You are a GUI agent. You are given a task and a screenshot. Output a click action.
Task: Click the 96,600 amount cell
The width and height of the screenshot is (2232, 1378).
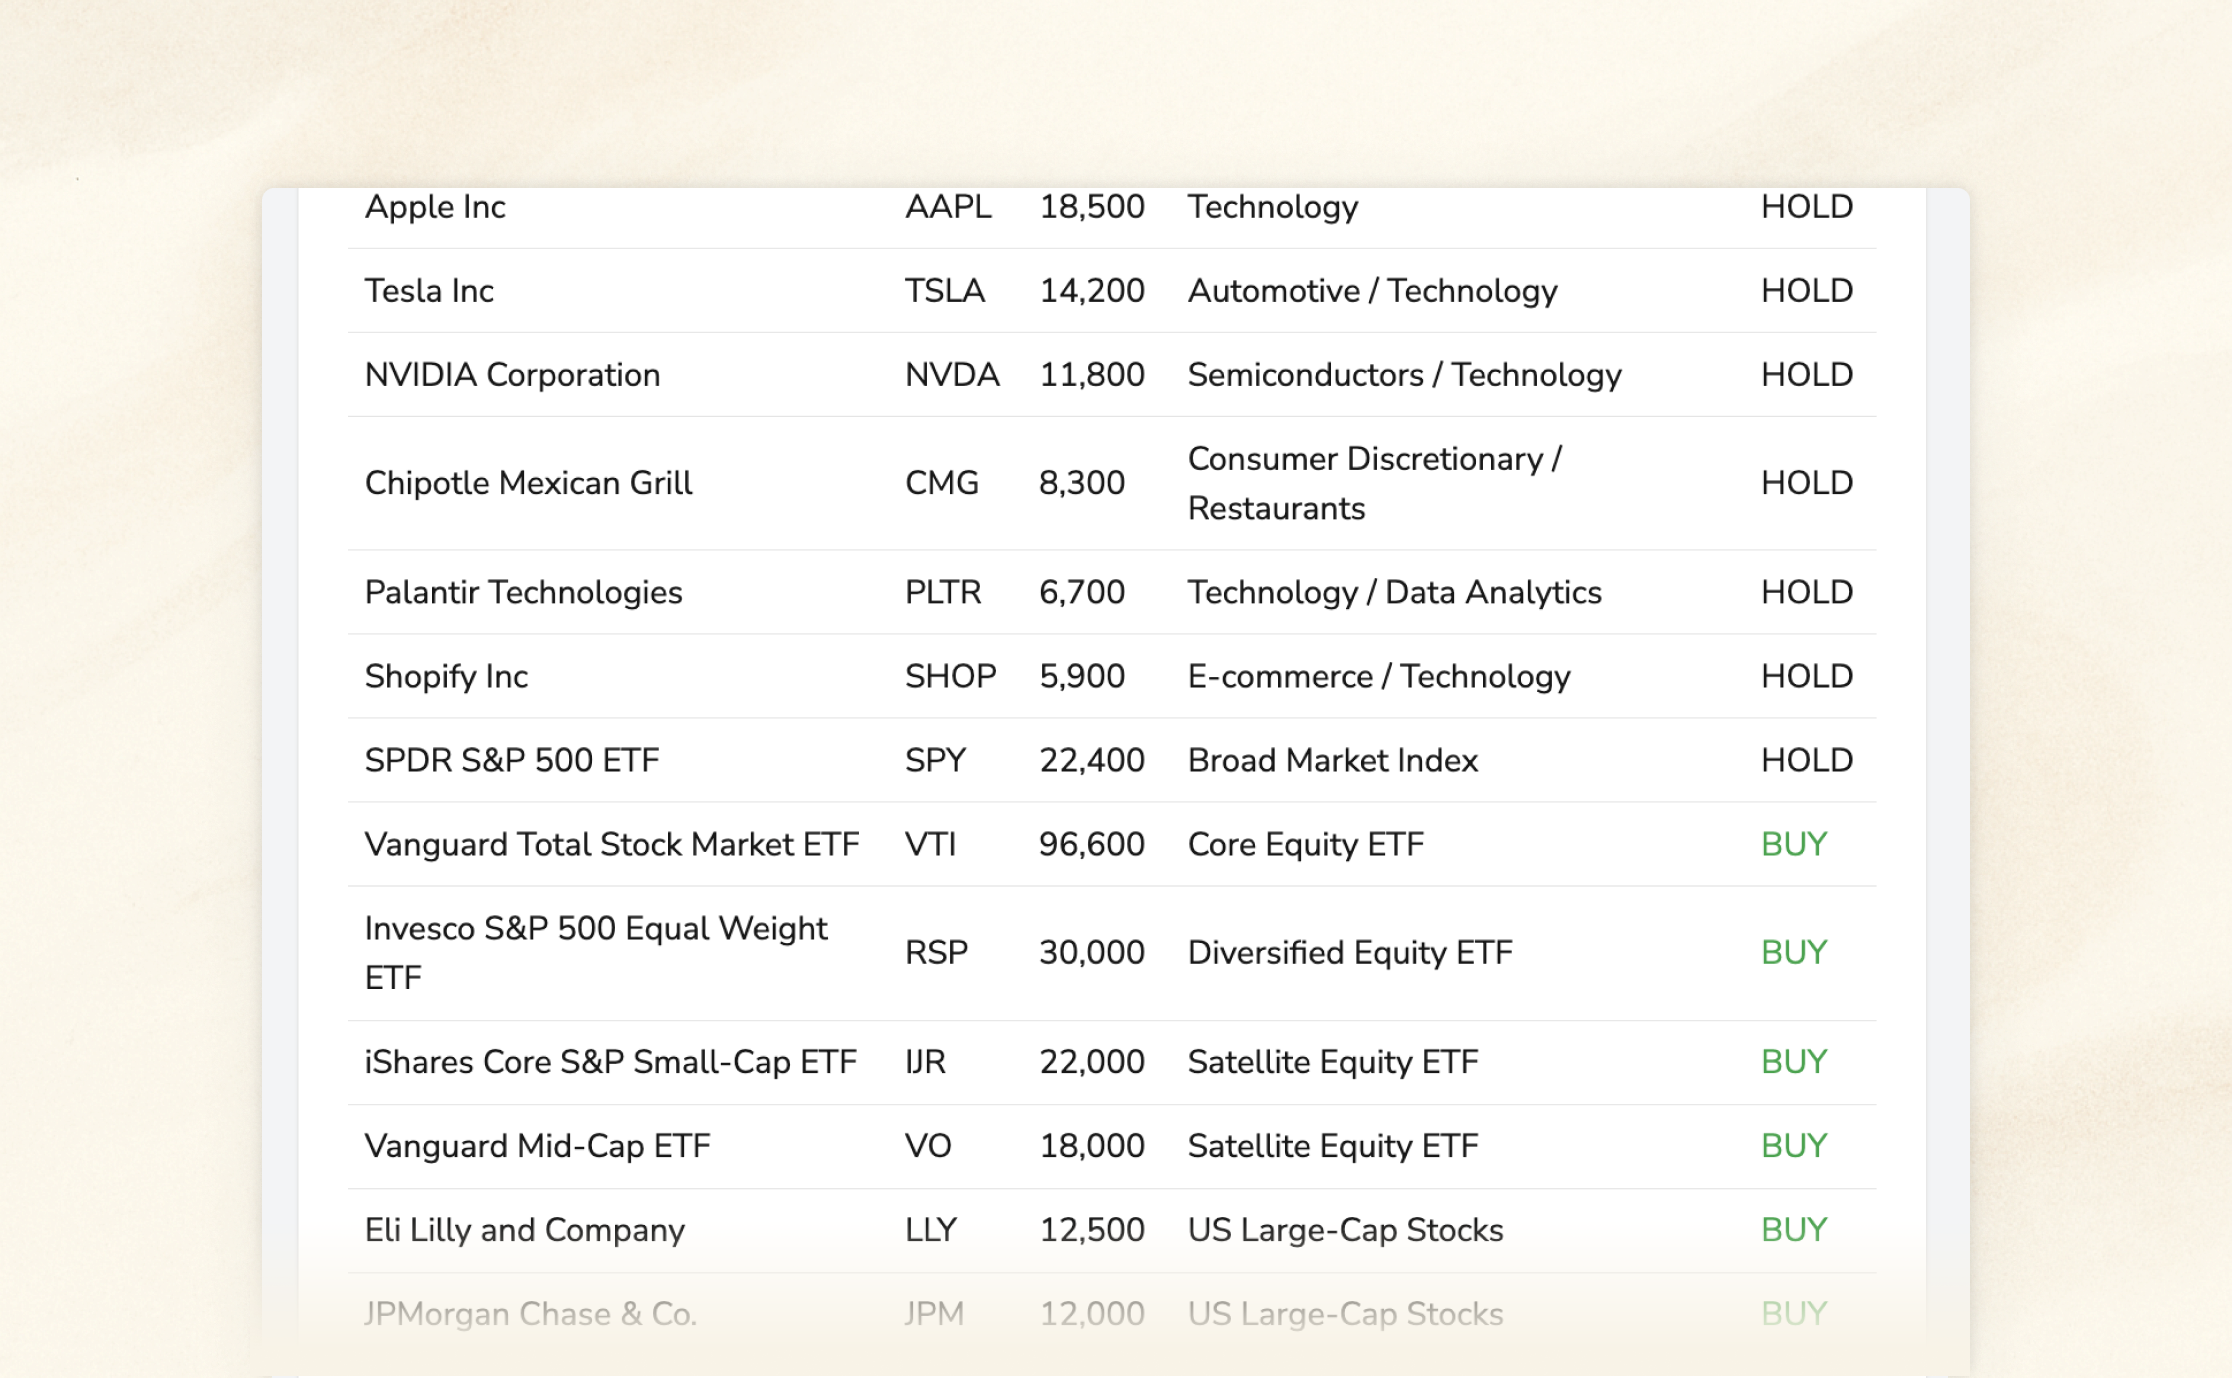1091,844
